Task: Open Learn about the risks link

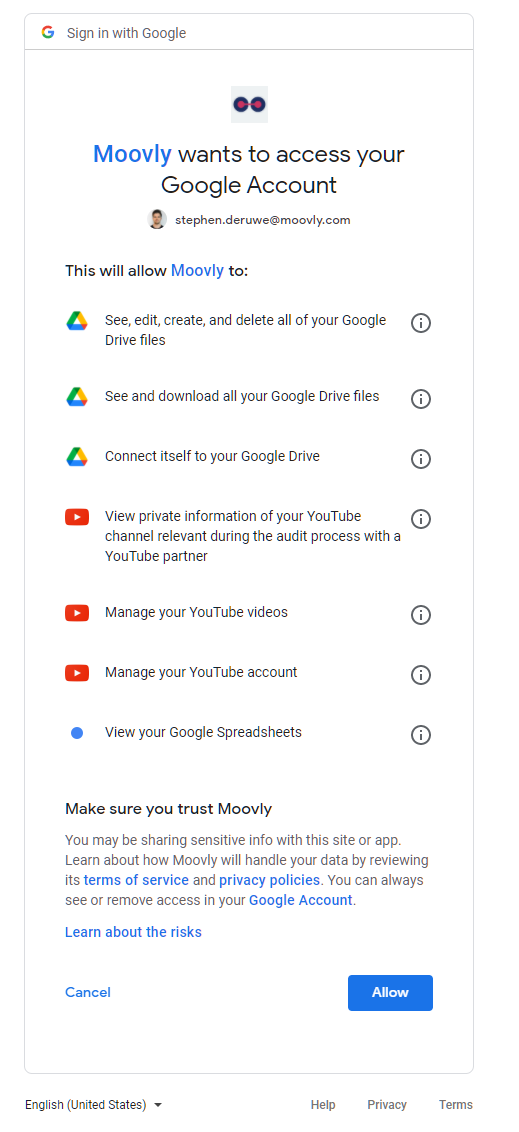Action: (134, 932)
